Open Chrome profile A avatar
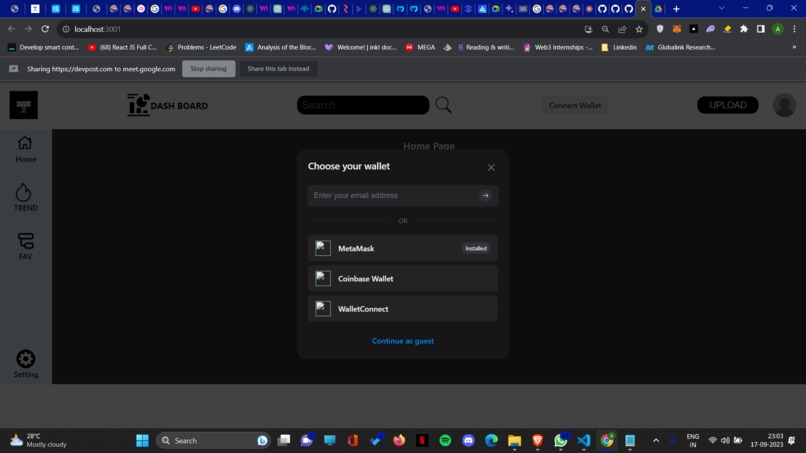This screenshot has width=806, height=453. [x=778, y=29]
